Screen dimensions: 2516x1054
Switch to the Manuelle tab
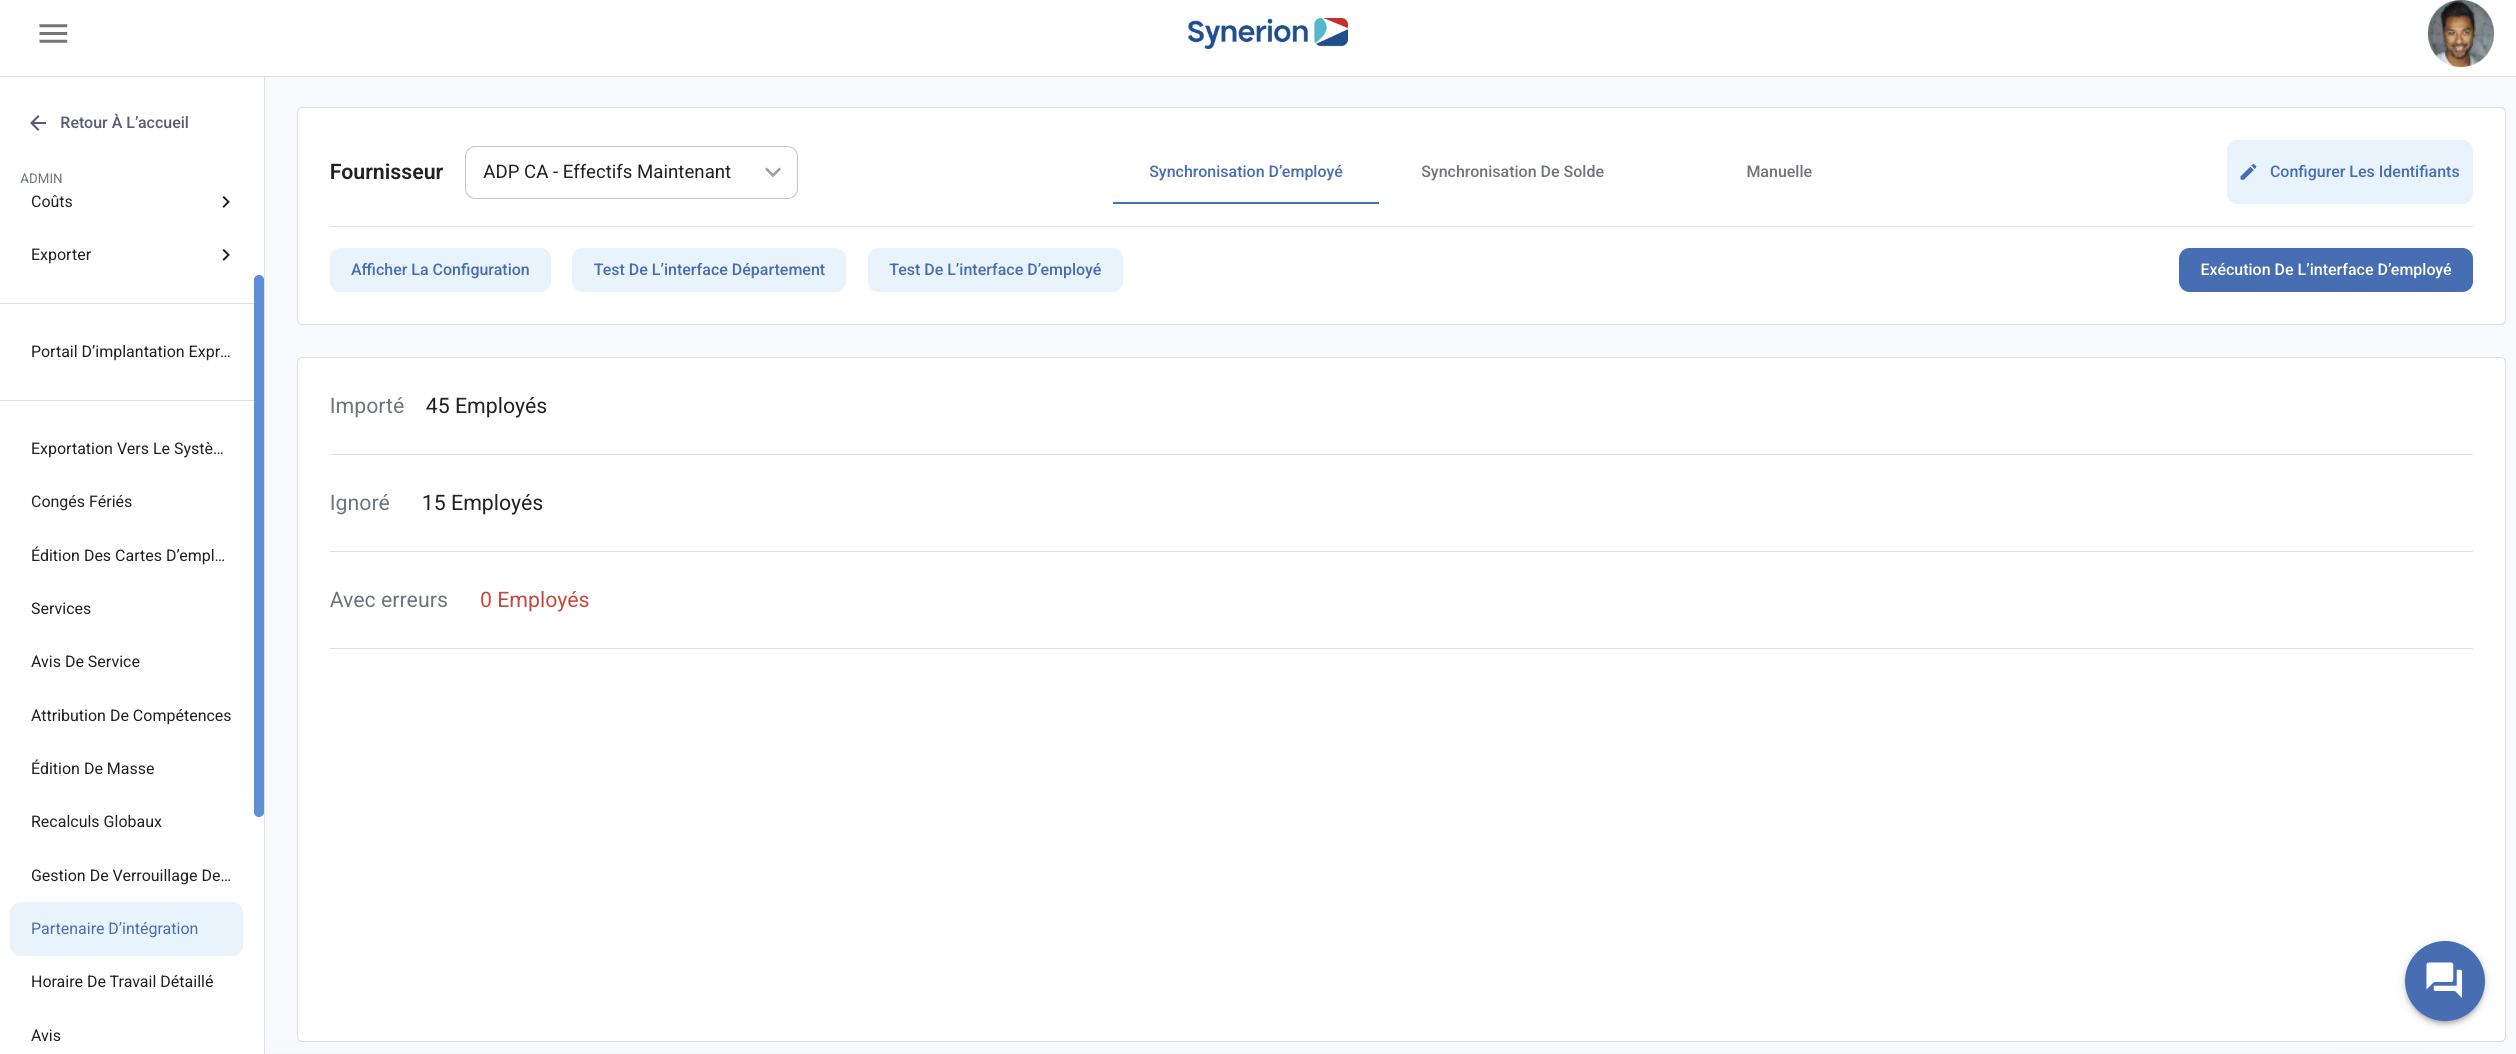click(x=1779, y=172)
